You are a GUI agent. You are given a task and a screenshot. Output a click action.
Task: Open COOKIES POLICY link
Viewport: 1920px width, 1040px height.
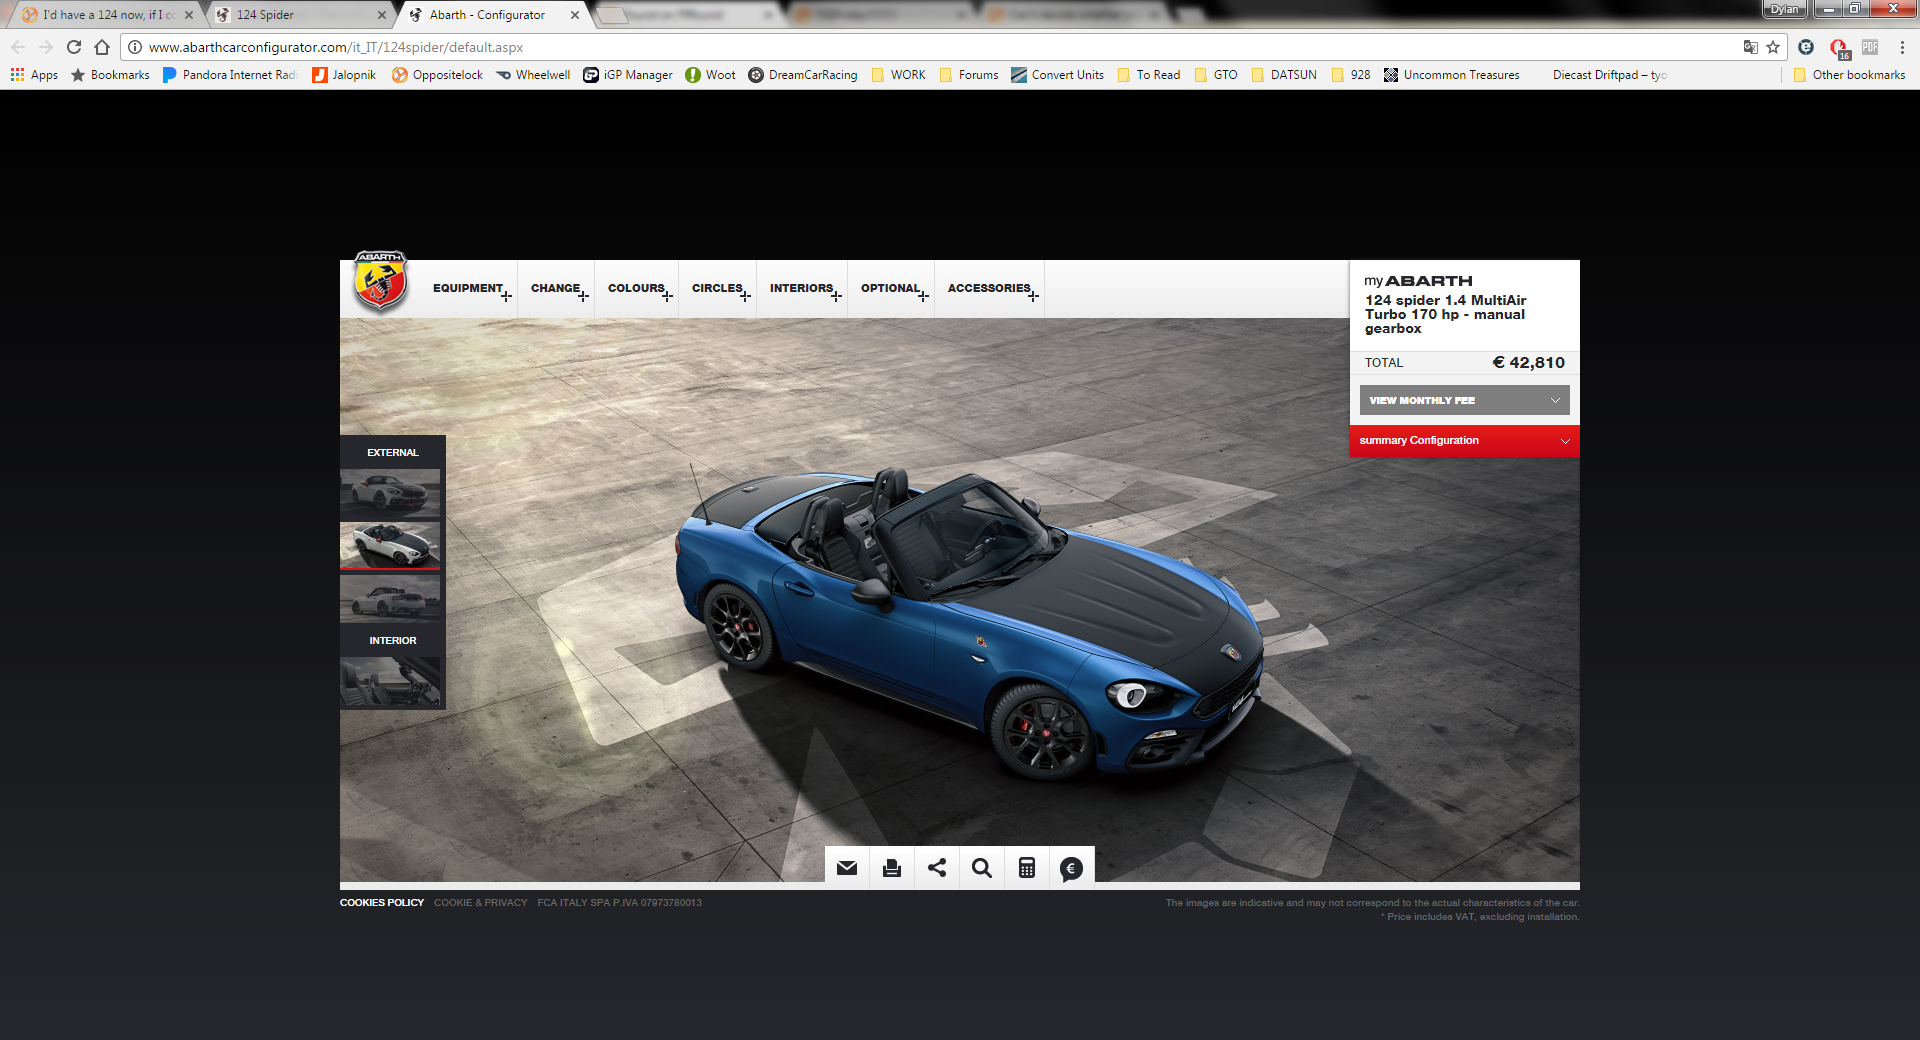point(382,903)
